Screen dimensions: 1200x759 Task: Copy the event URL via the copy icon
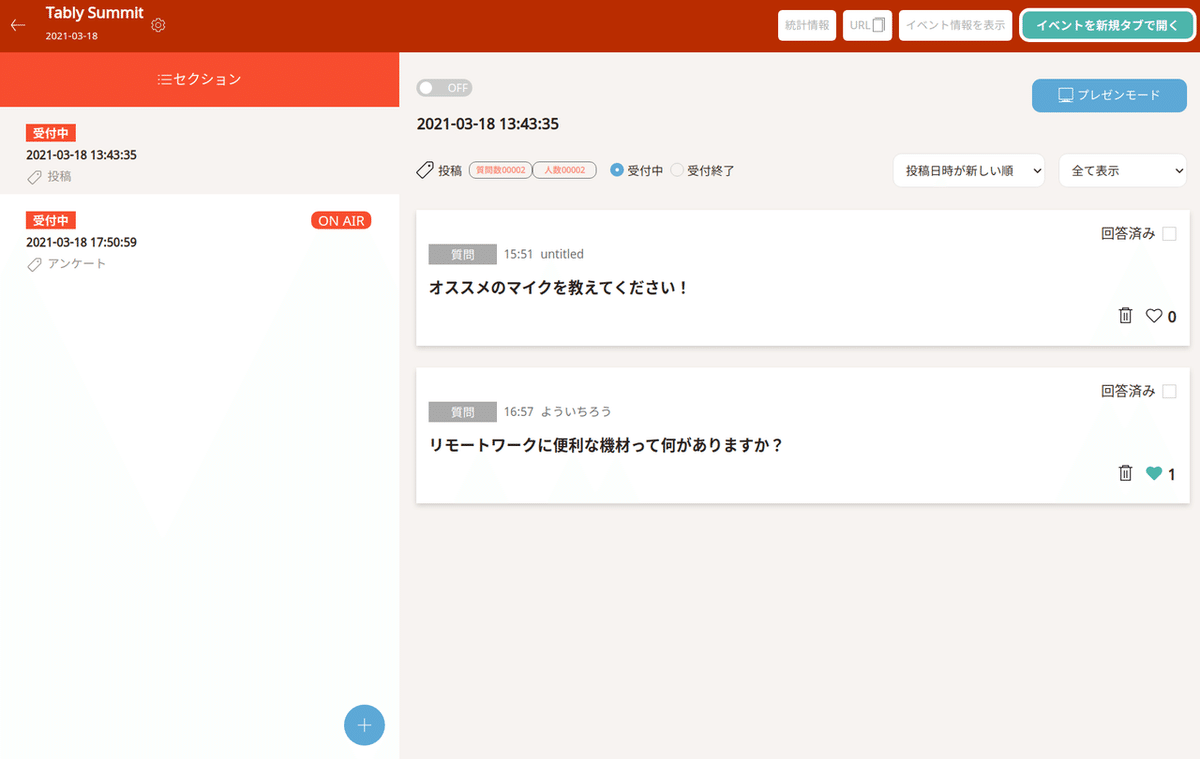tap(880, 25)
